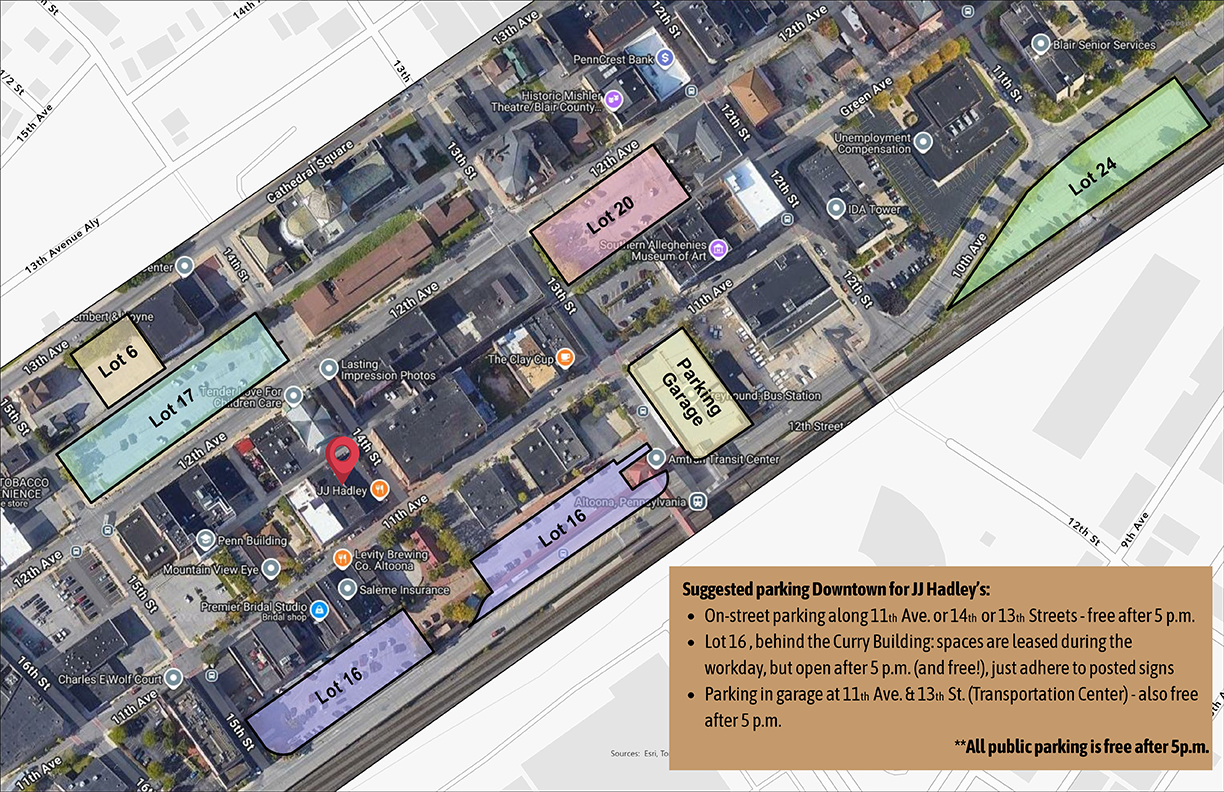Select the Mountain View Eye marker
Screen dimensions: 1224x792
coord(271,568)
